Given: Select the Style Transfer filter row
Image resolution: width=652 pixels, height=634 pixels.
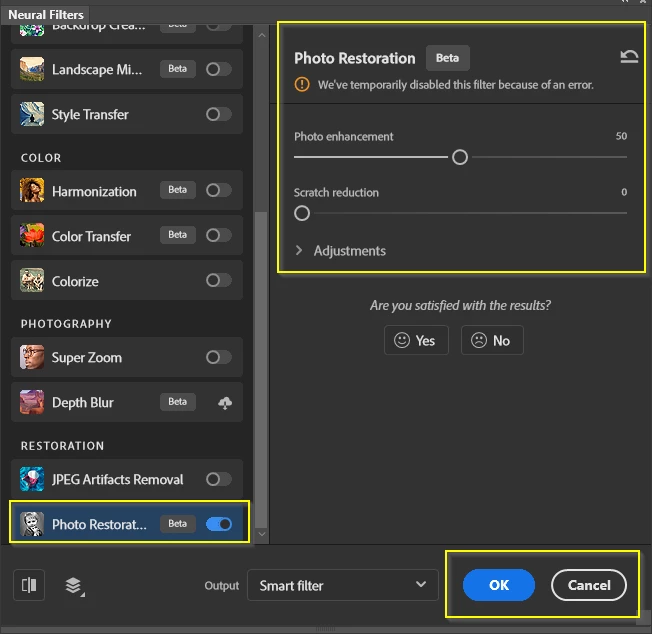Looking at the screenshot, I should 127,114.
